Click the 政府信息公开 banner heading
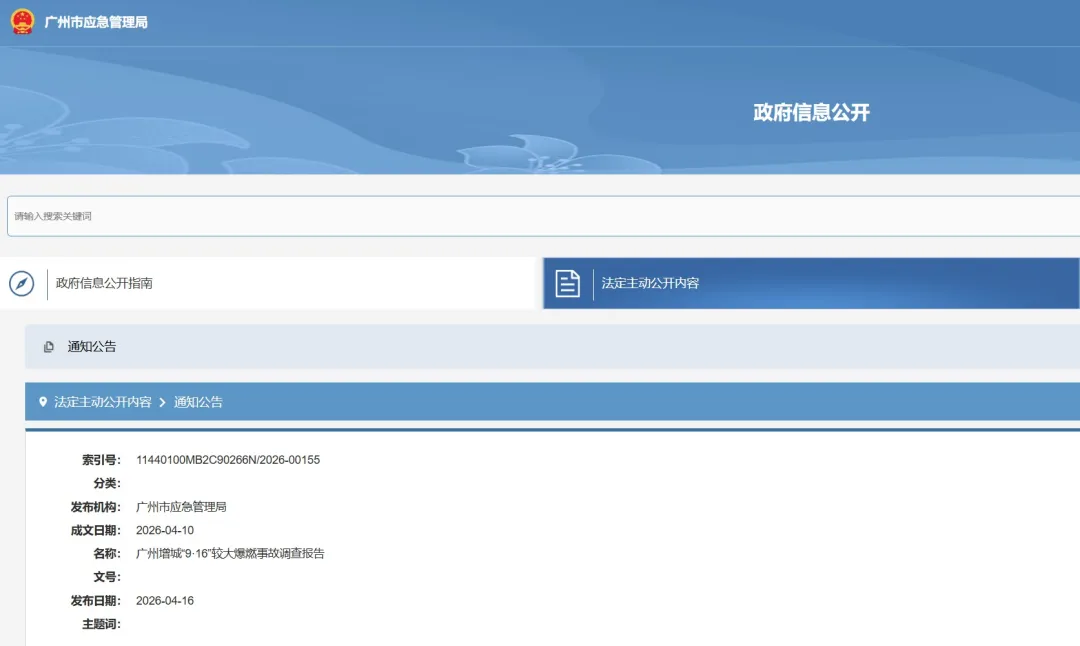The image size is (1080, 646). (811, 112)
